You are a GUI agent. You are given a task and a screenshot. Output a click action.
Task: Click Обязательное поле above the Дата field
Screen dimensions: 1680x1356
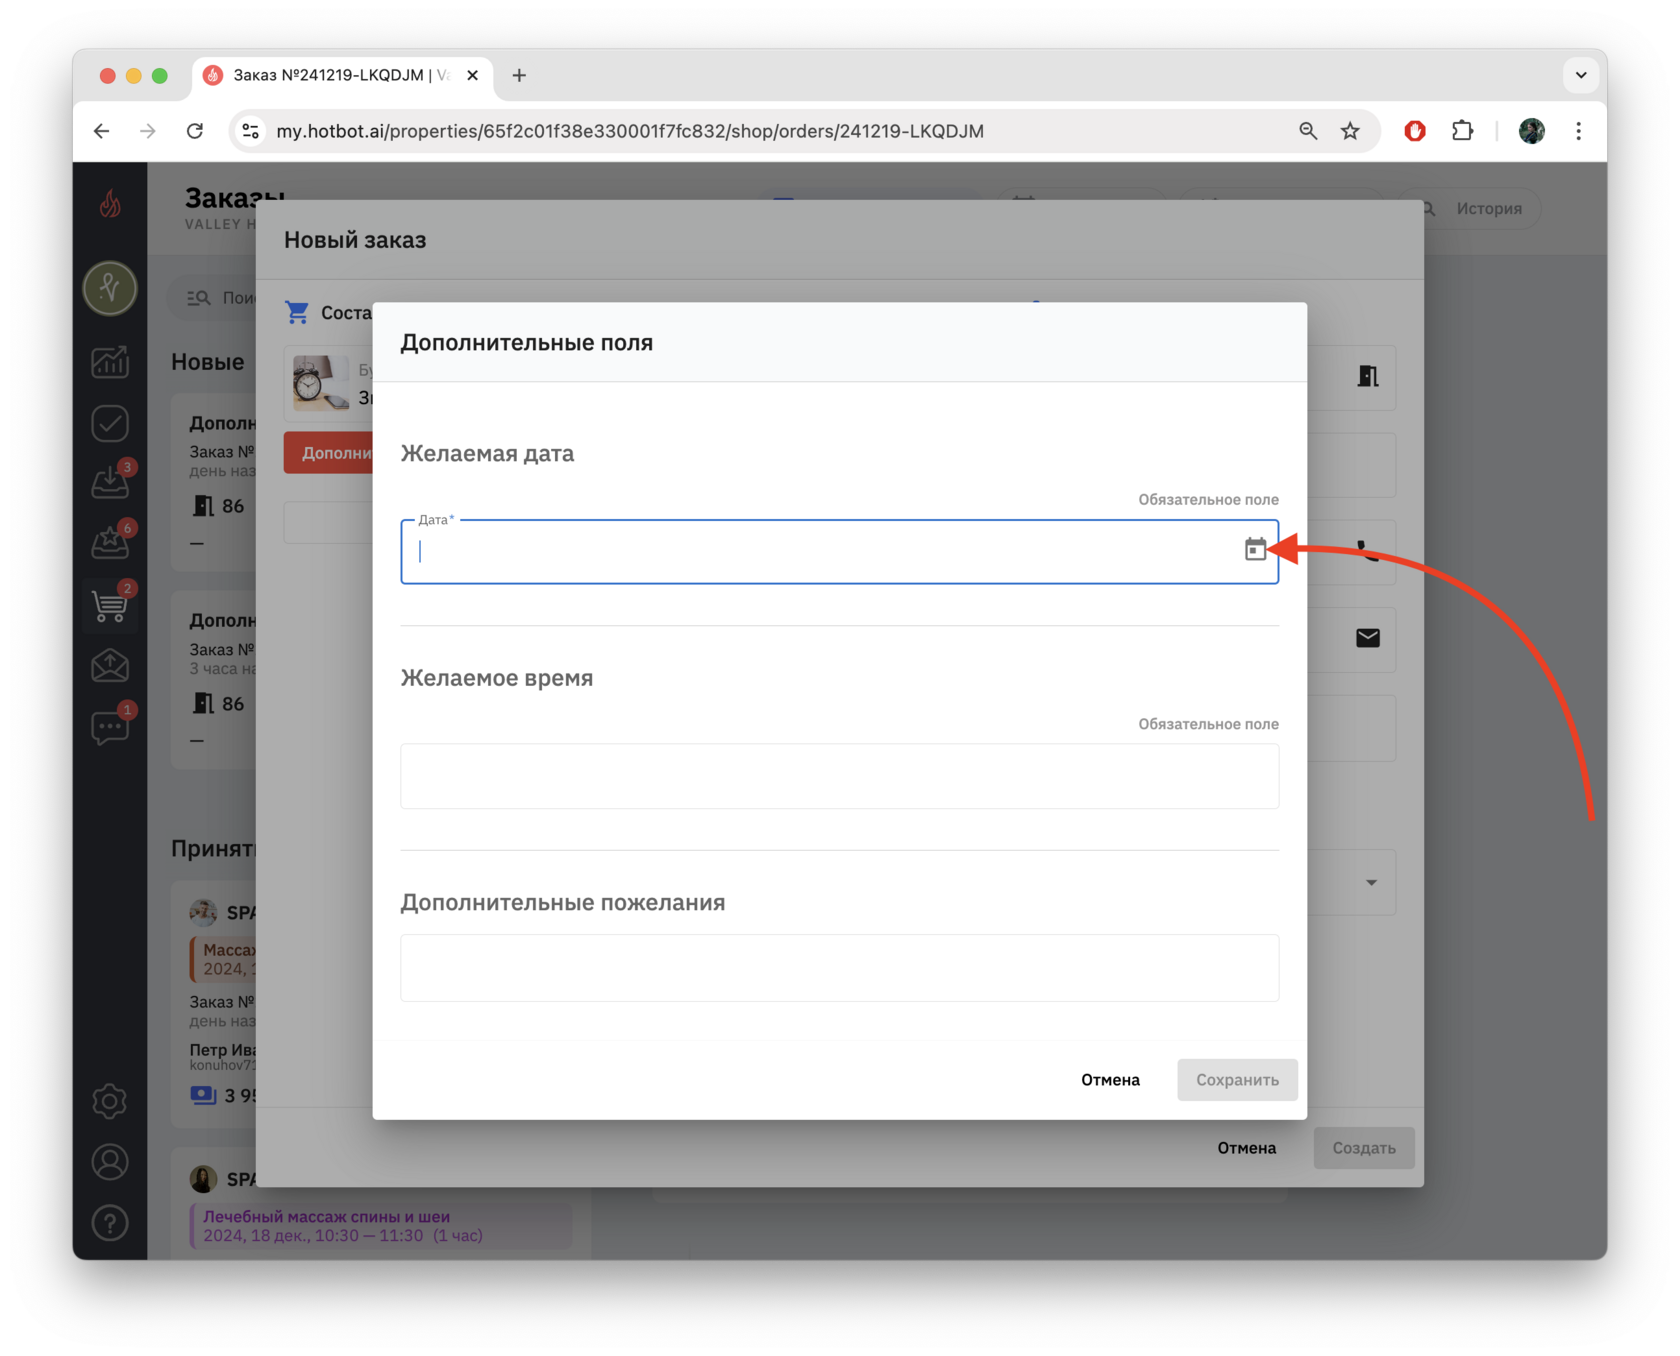coord(1208,500)
